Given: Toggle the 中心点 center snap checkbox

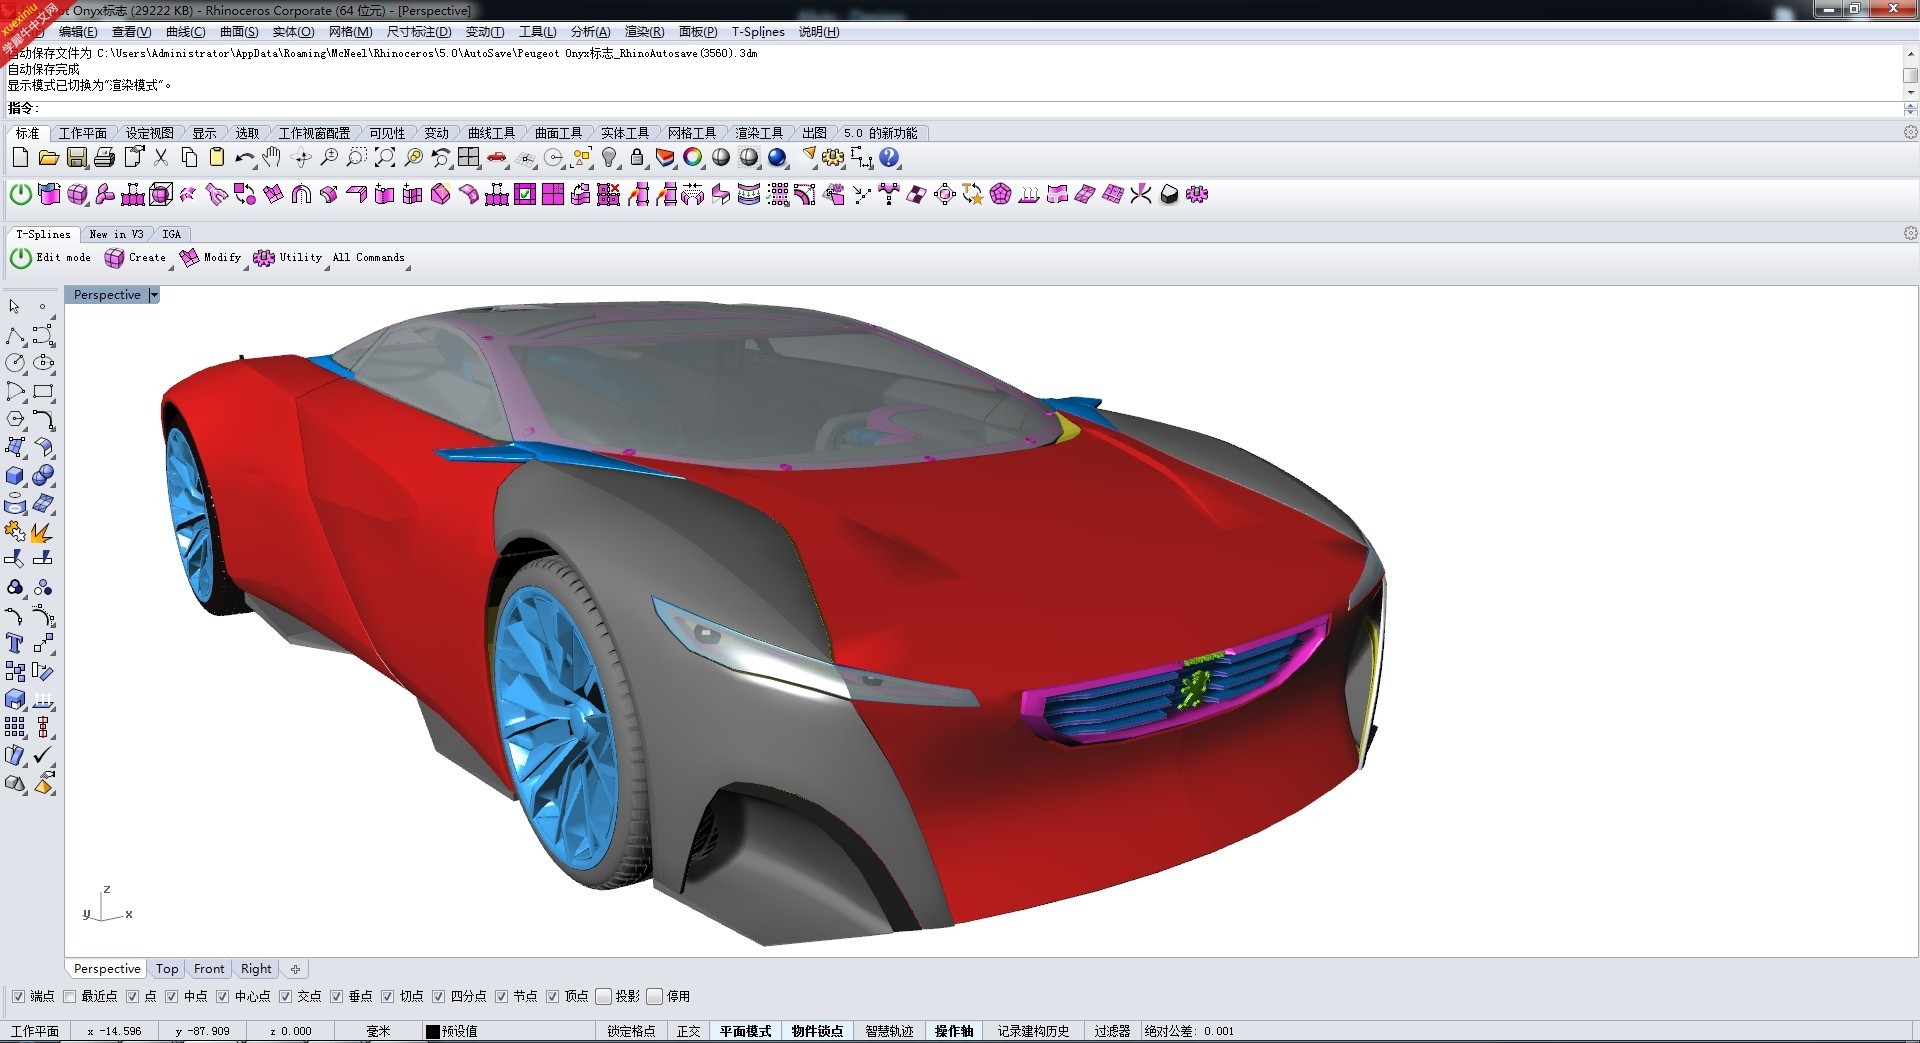Looking at the screenshot, I should [x=223, y=996].
